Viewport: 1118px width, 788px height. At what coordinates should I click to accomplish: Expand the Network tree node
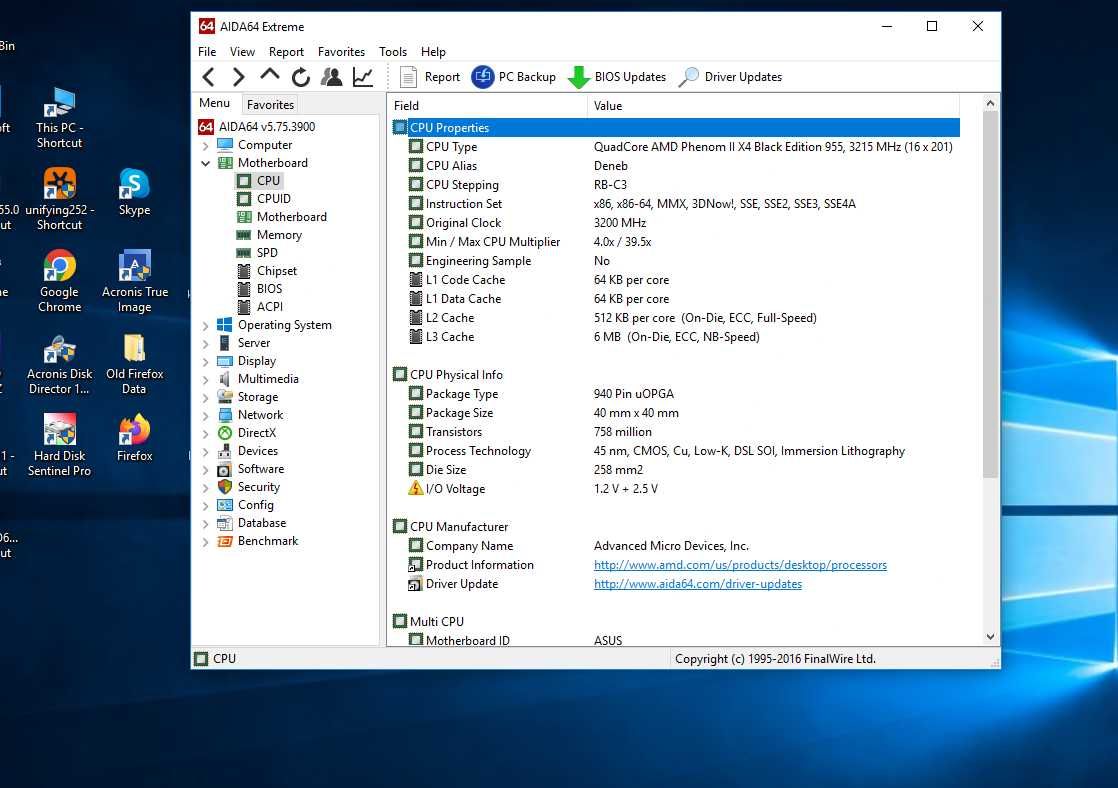point(205,416)
